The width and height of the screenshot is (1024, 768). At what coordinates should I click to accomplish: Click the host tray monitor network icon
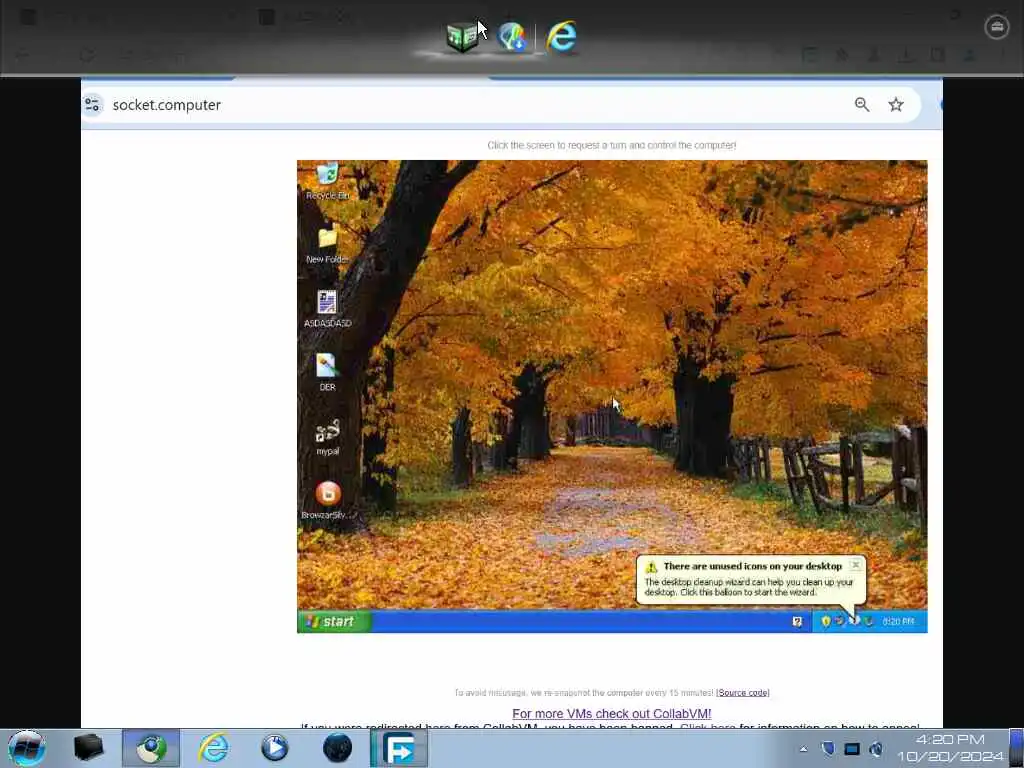pyautogui.click(x=852, y=748)
